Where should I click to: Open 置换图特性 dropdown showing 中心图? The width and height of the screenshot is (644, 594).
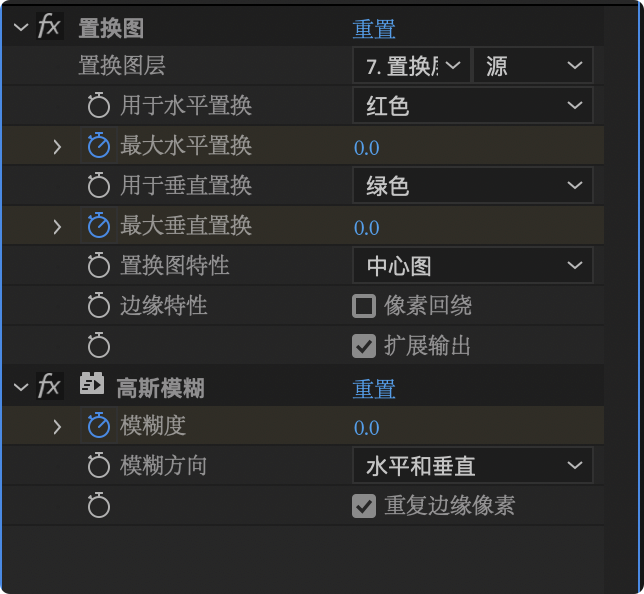click(x=473, y=266)
